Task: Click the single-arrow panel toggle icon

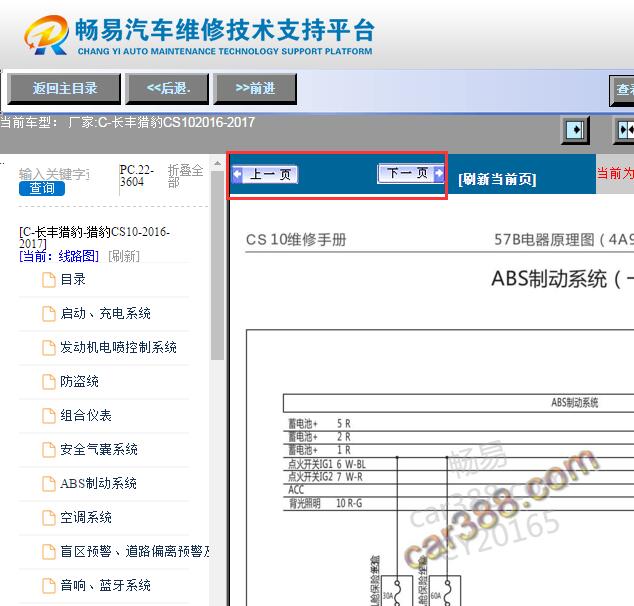Action: [575, 130]
